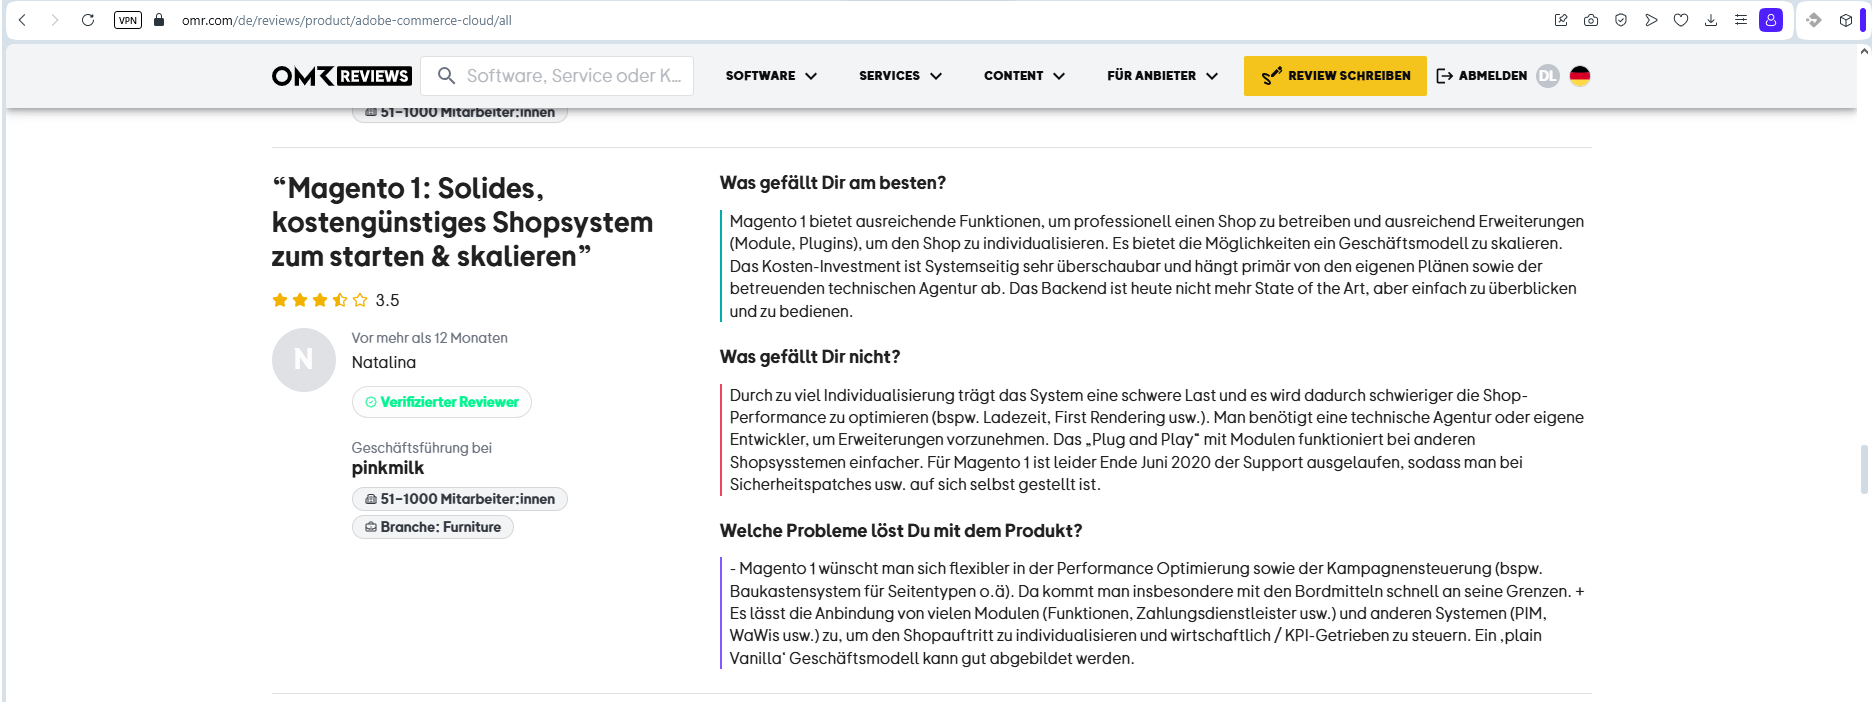Screen dimensions: 1872x702
Task: Click the ABMELDEN logout link
Action: click(x=1482, y=76)
